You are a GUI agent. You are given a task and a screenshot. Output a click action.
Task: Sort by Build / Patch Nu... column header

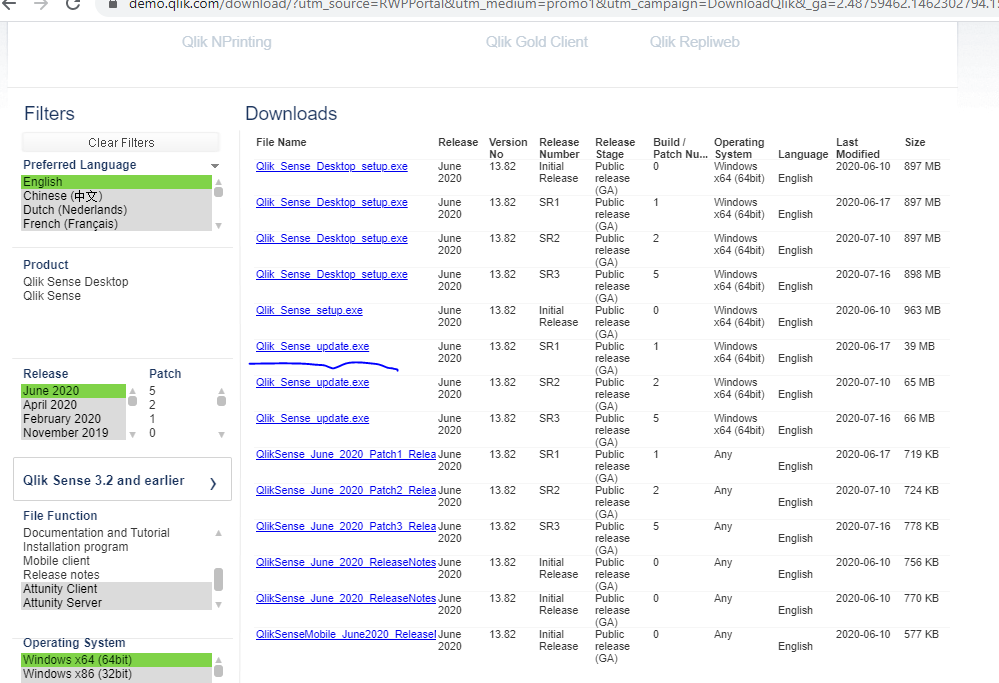tap(680, 148)
